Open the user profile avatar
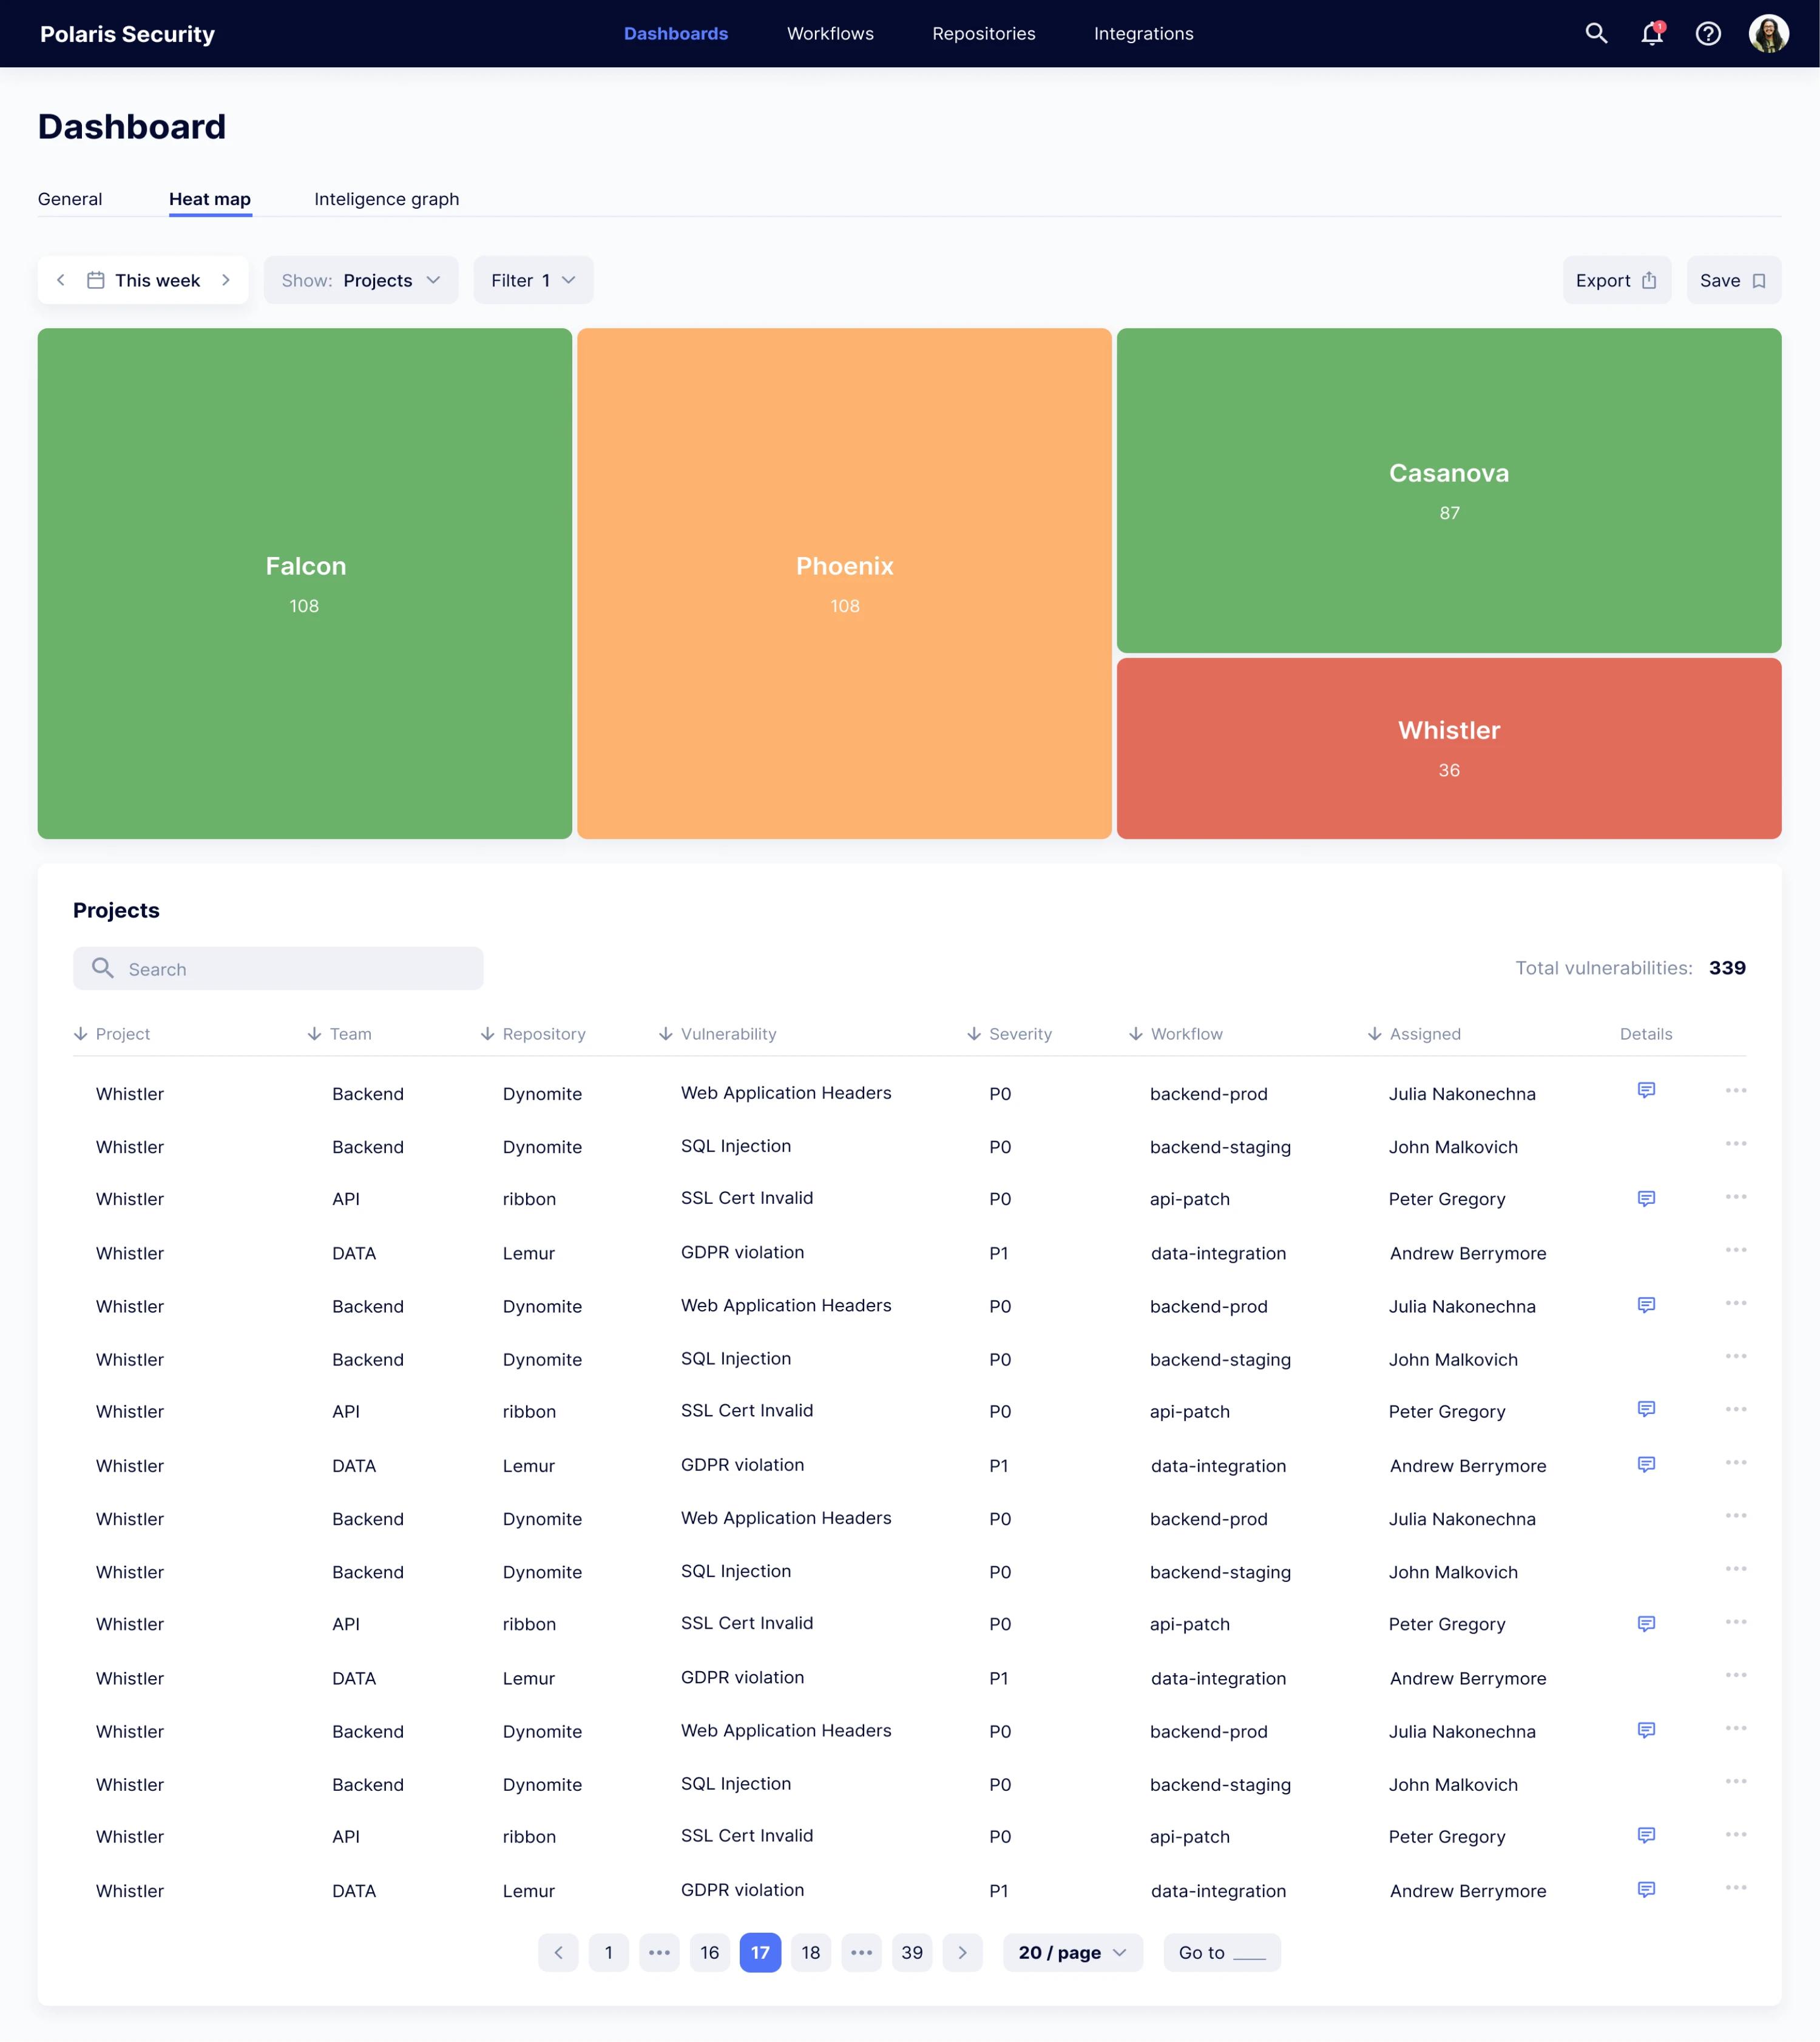Image resolution: width=1820 pixels, height=2042 pixels. (x=1768, y=34)
